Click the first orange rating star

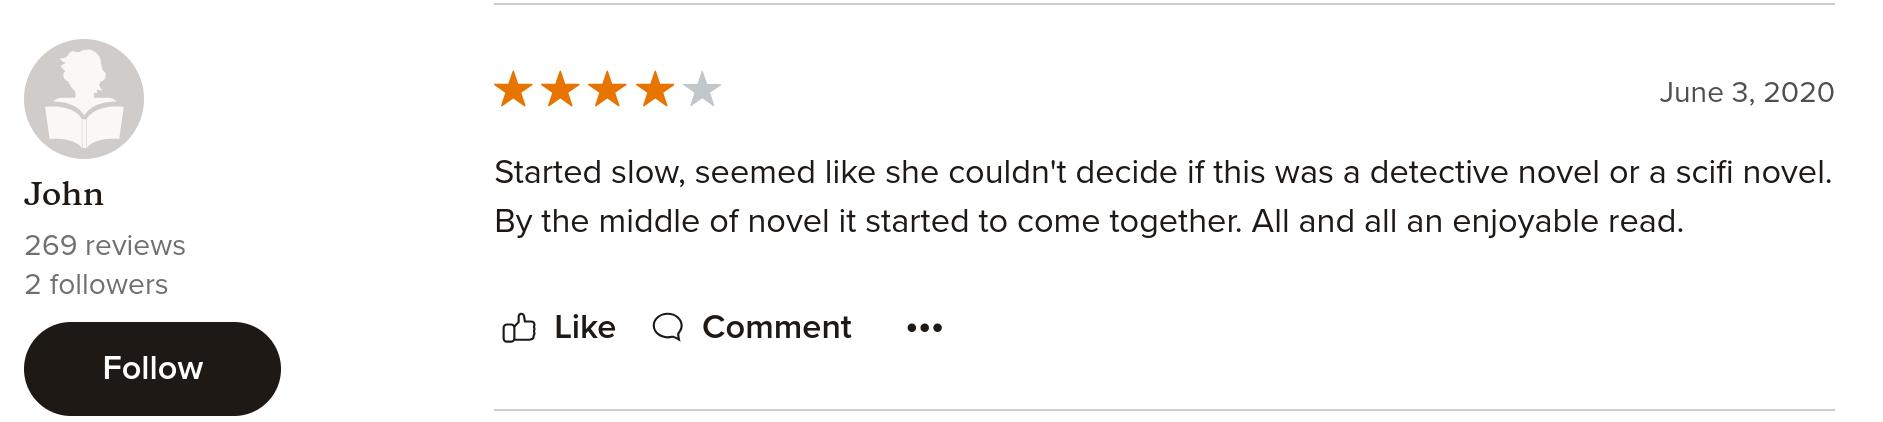coord(514,90)
